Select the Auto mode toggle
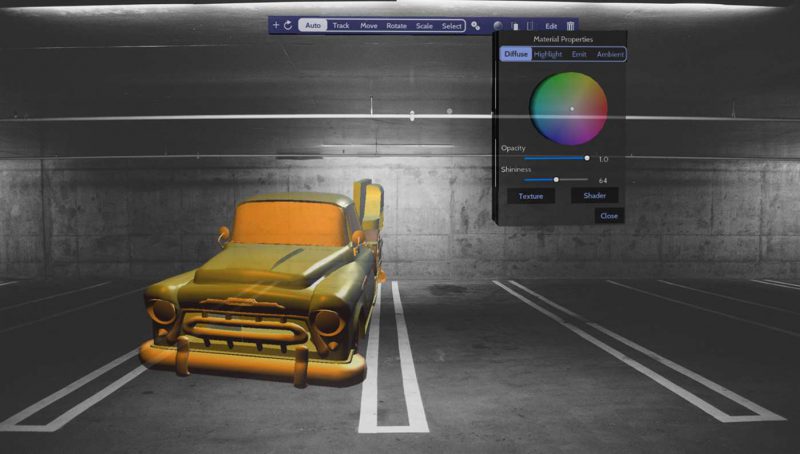The width and height of the screenshot is (800, 454). coord(313,25)
